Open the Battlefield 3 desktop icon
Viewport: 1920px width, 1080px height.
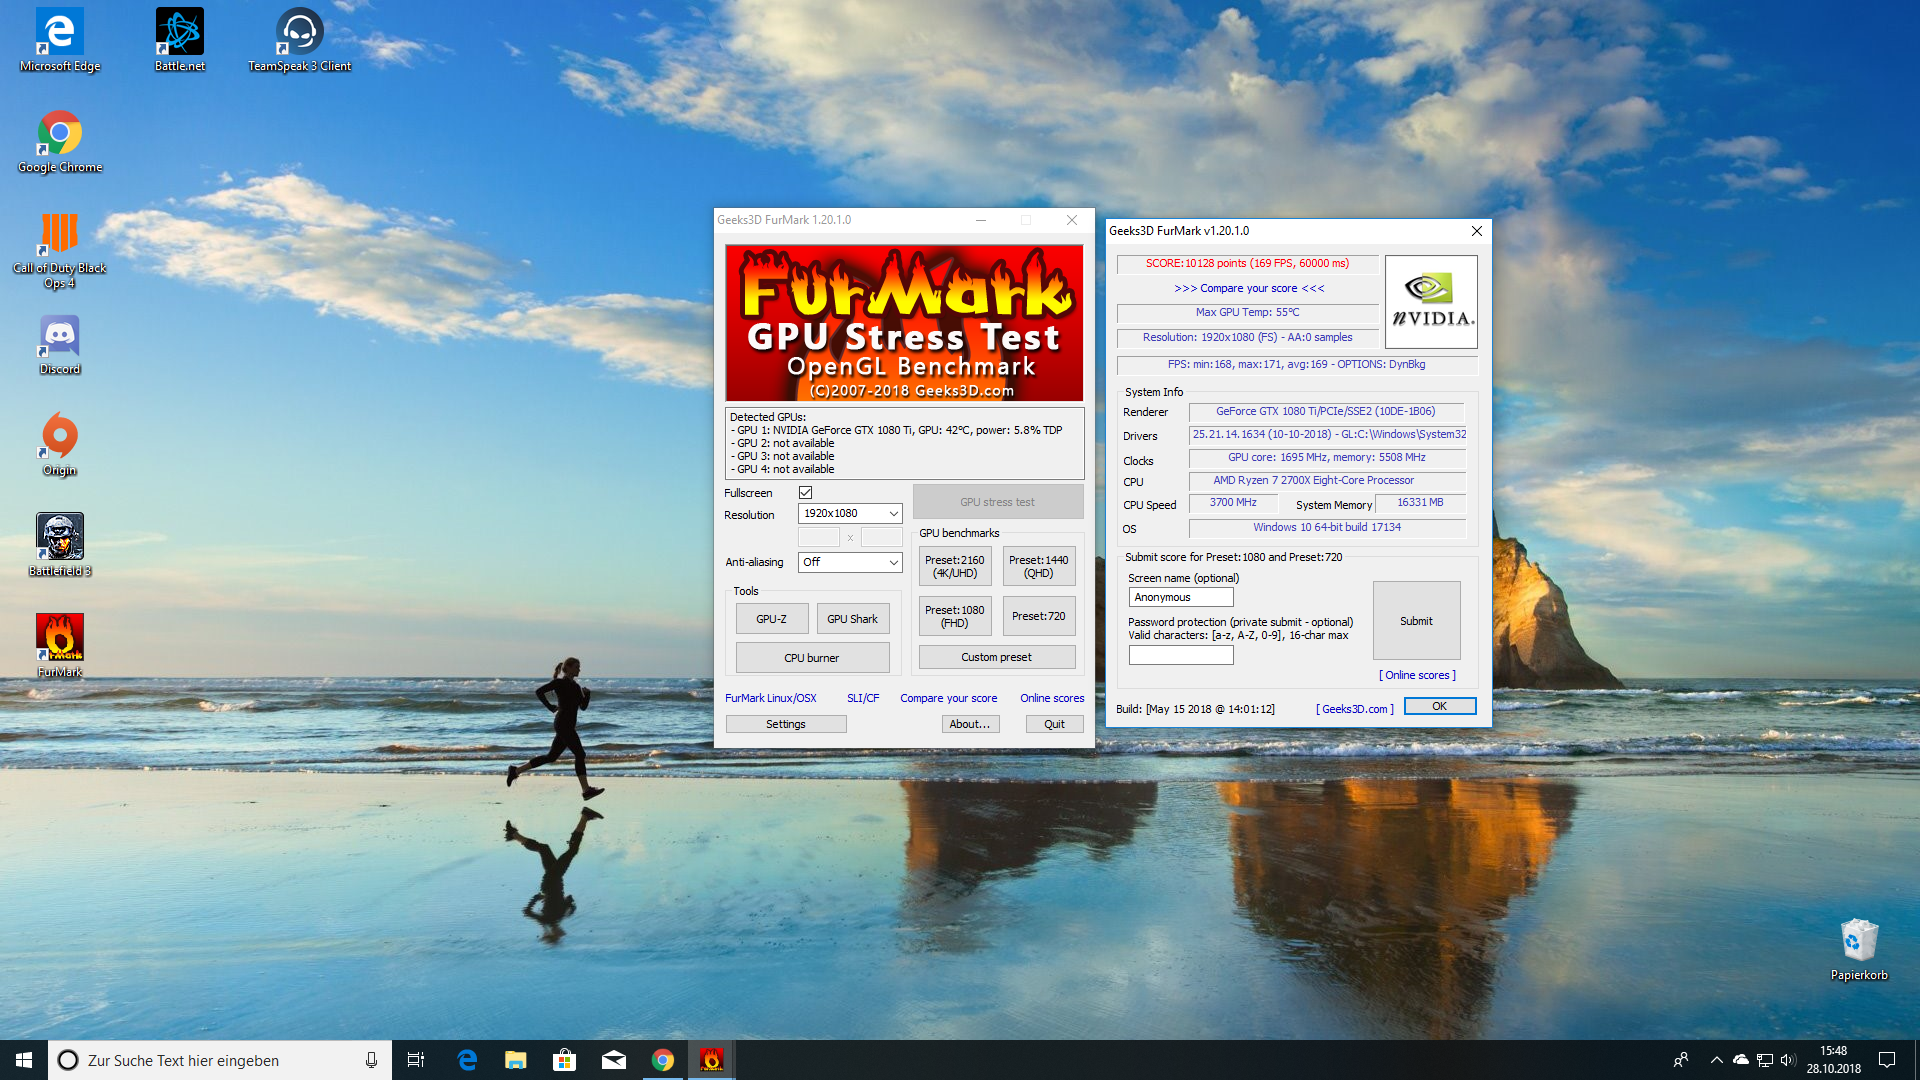tap(60, 538)
